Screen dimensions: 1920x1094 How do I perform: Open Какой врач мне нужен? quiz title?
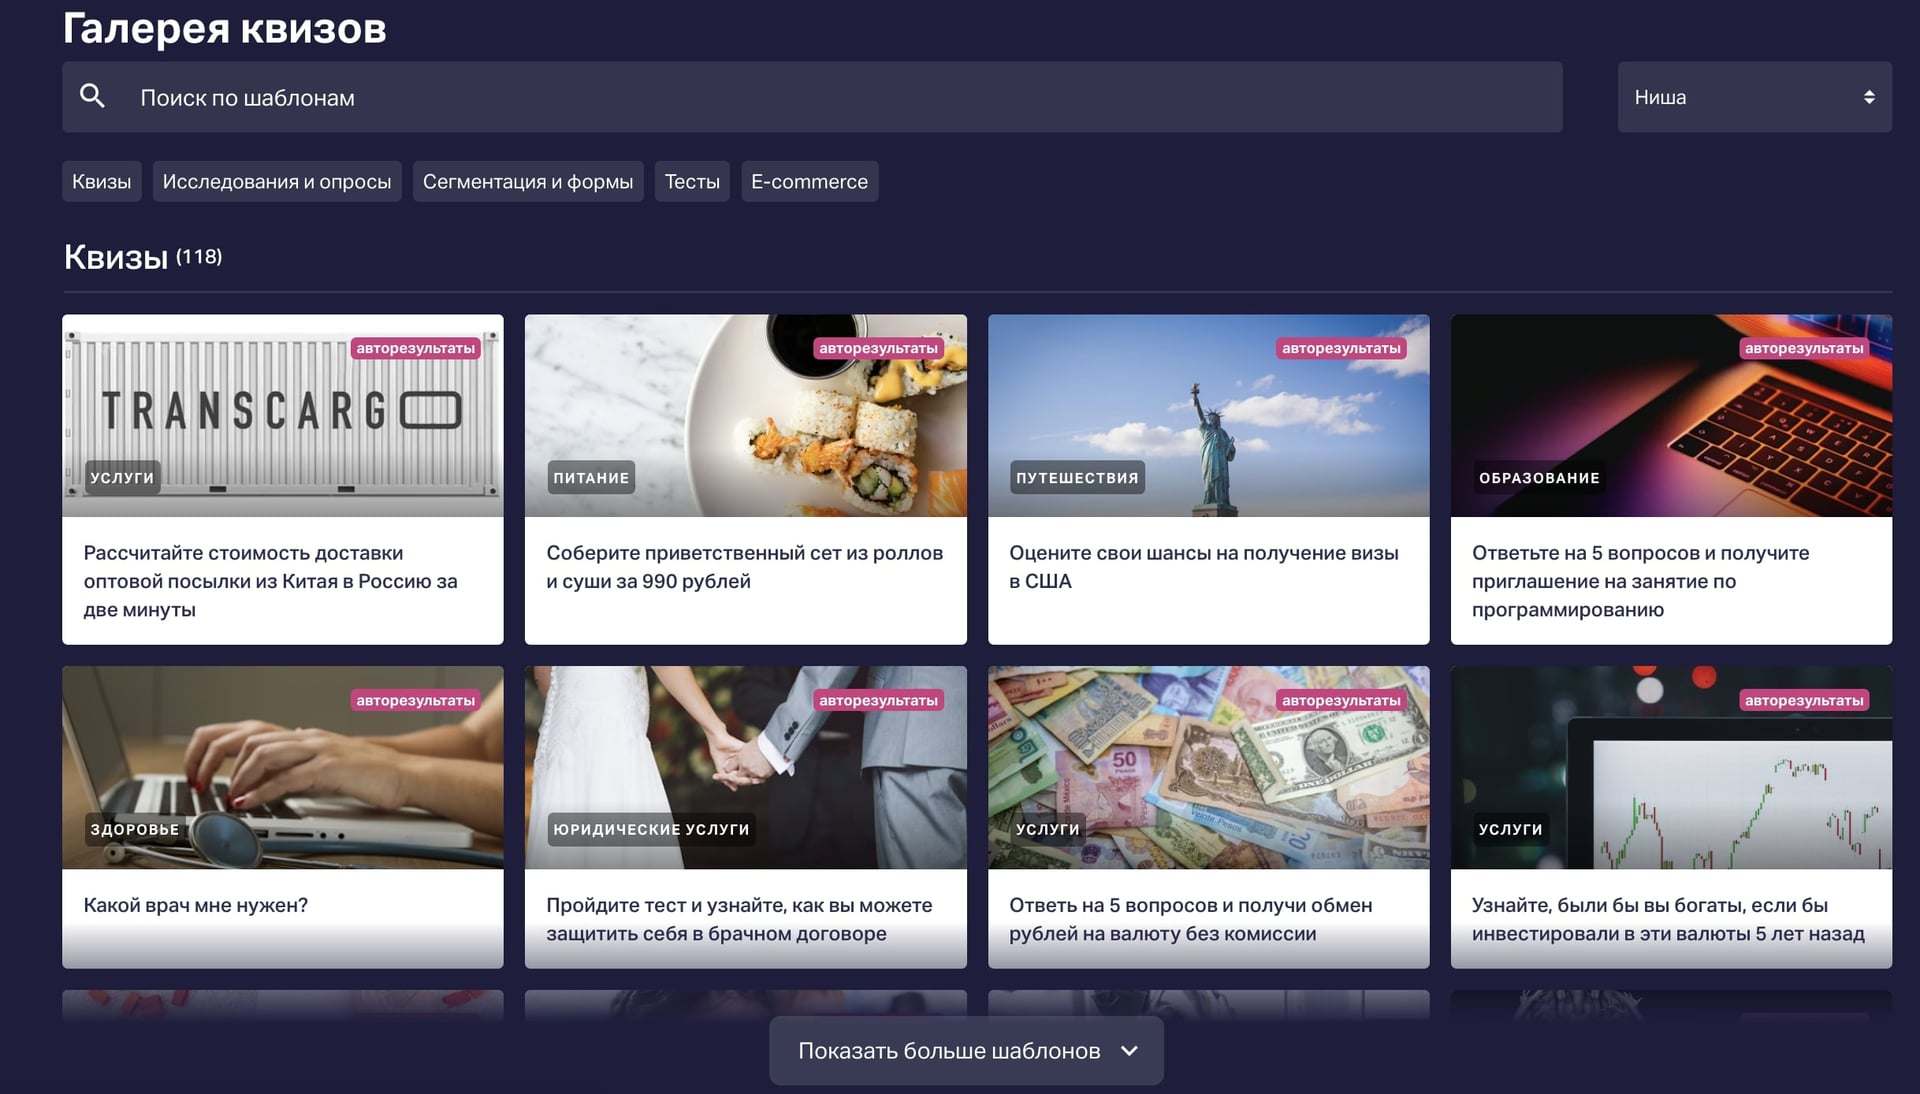(195, 905)
